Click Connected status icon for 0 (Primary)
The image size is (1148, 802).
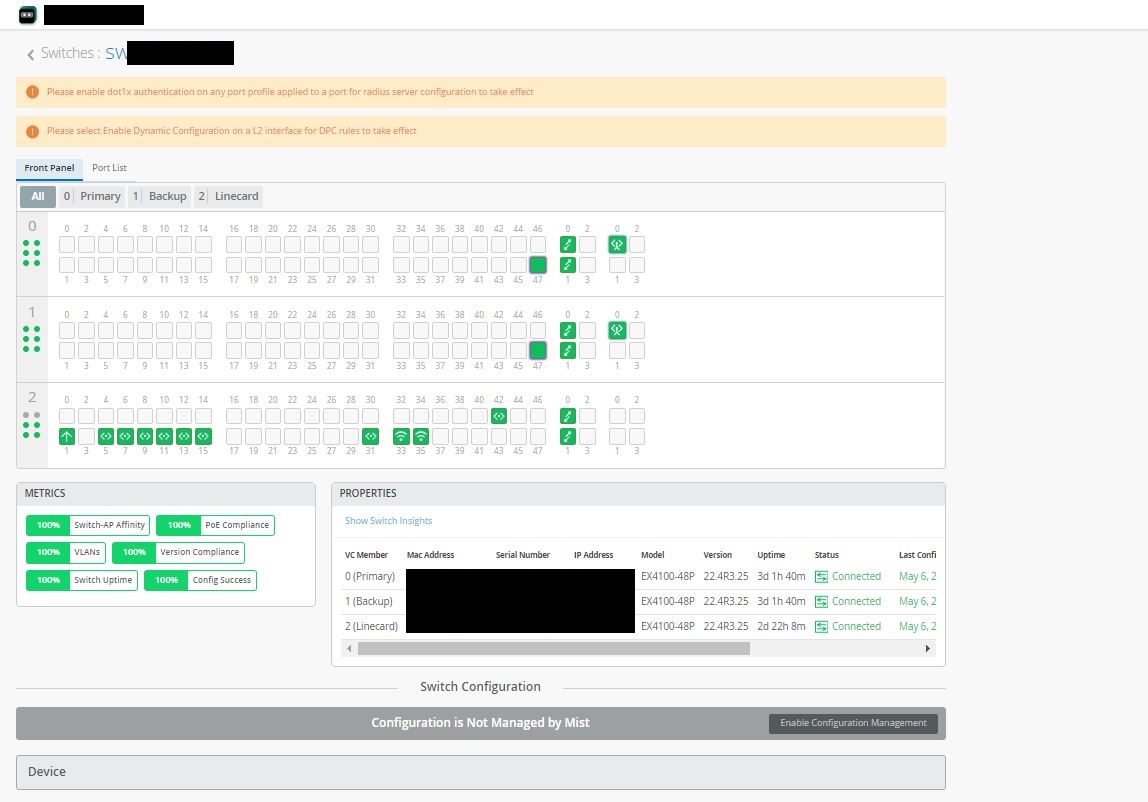[x=821, y=577]
